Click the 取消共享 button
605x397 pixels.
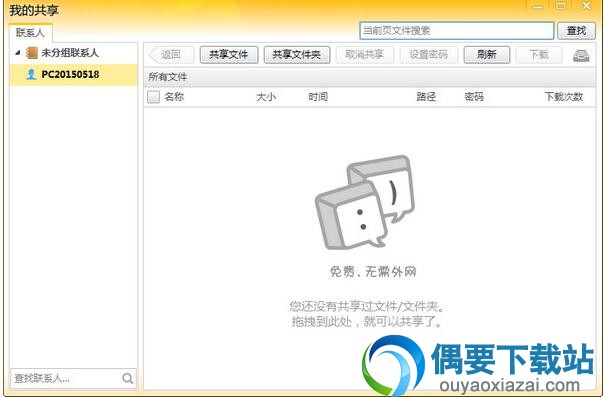365,55
